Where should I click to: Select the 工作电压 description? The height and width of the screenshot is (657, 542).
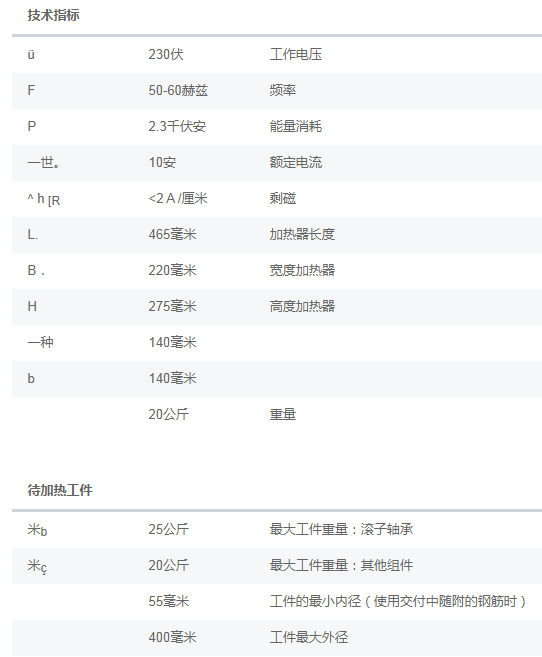coord(296,54)
